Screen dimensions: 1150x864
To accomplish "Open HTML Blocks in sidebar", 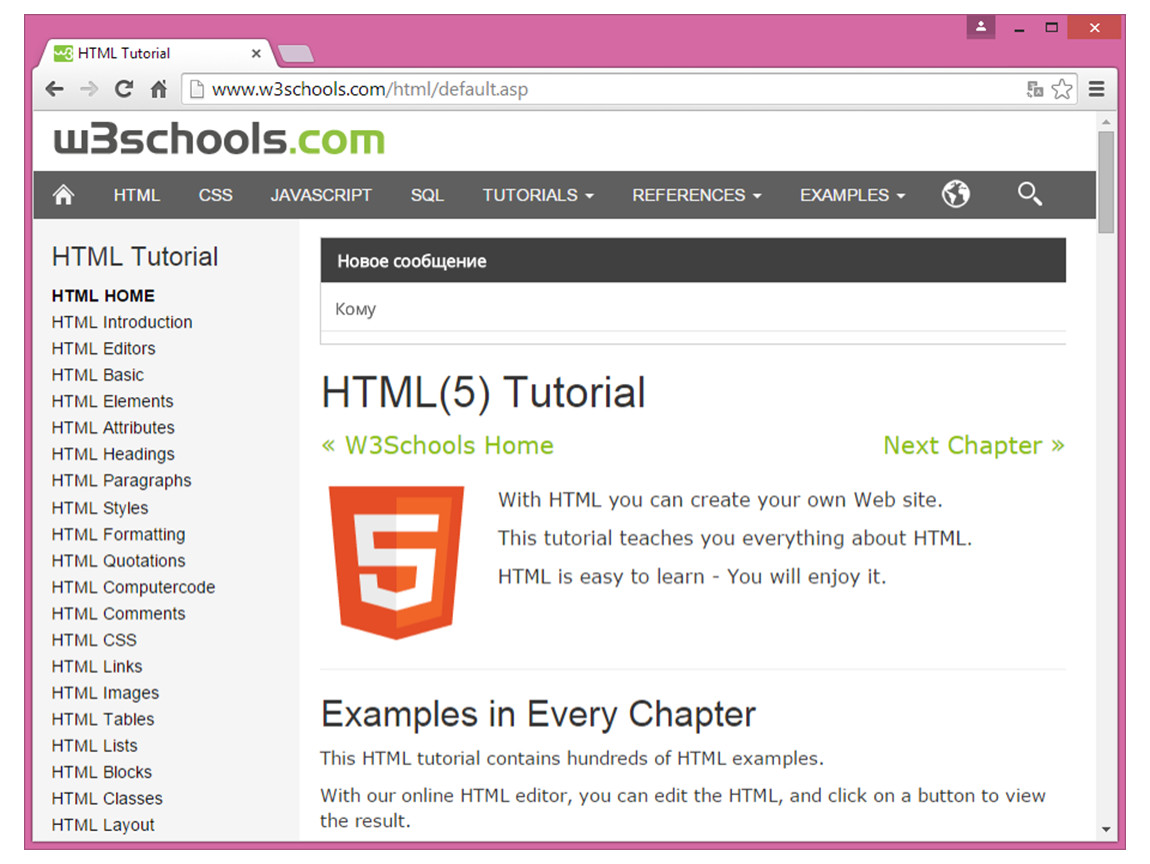I will (102, 772).
